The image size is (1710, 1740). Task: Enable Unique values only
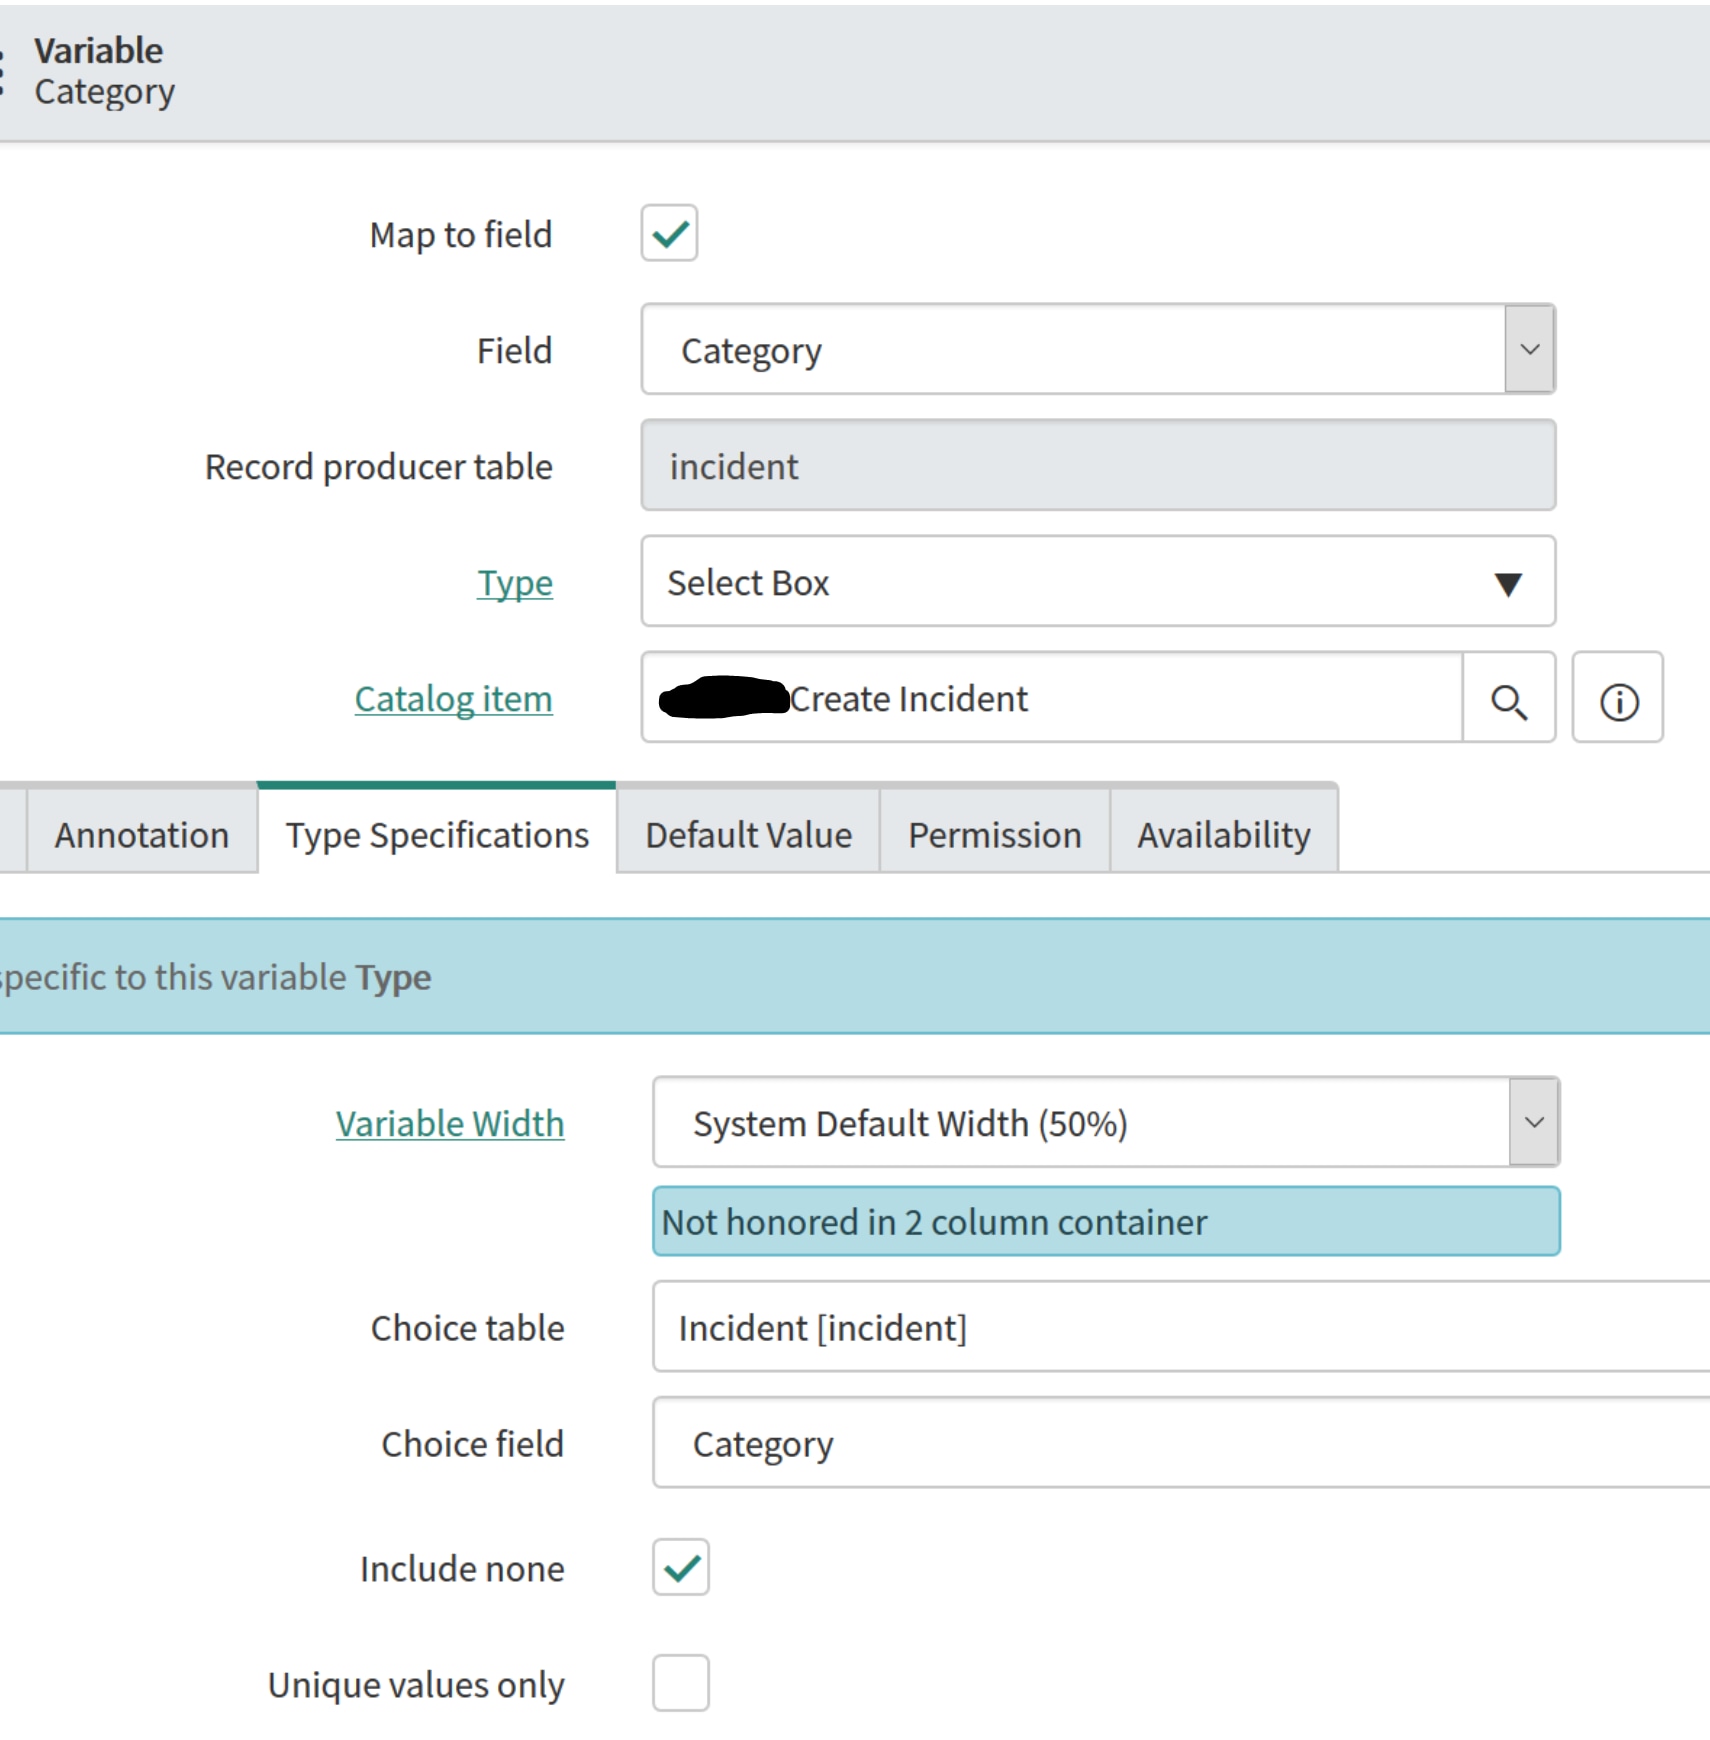680,1684
